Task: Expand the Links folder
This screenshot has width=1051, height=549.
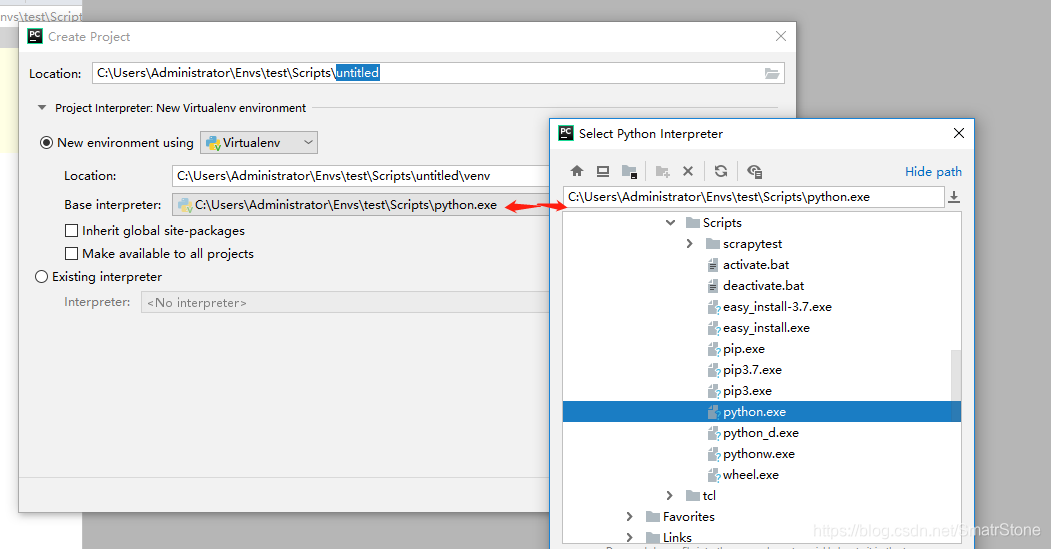Action: point(629,537)
